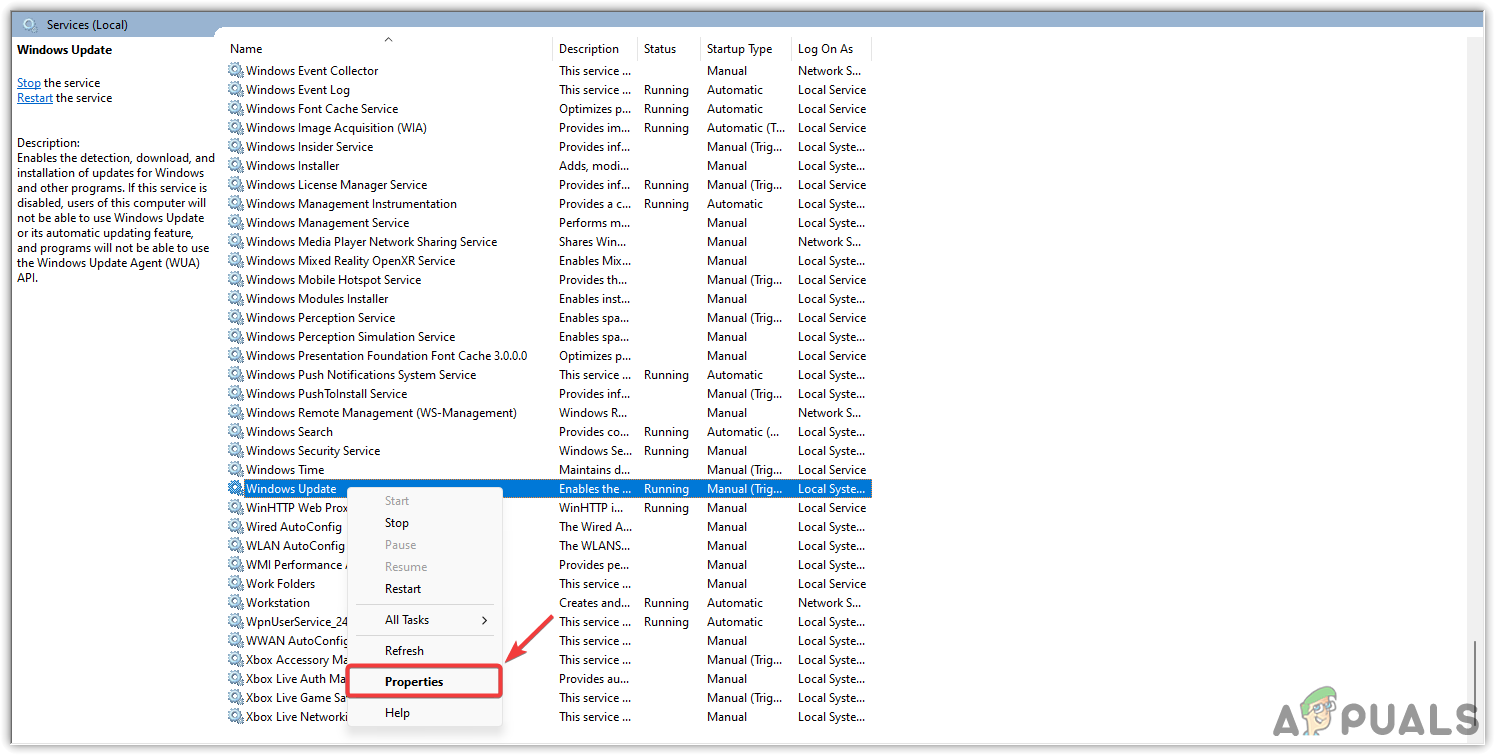Click the Windows PushToInstall Service icon

236,394
